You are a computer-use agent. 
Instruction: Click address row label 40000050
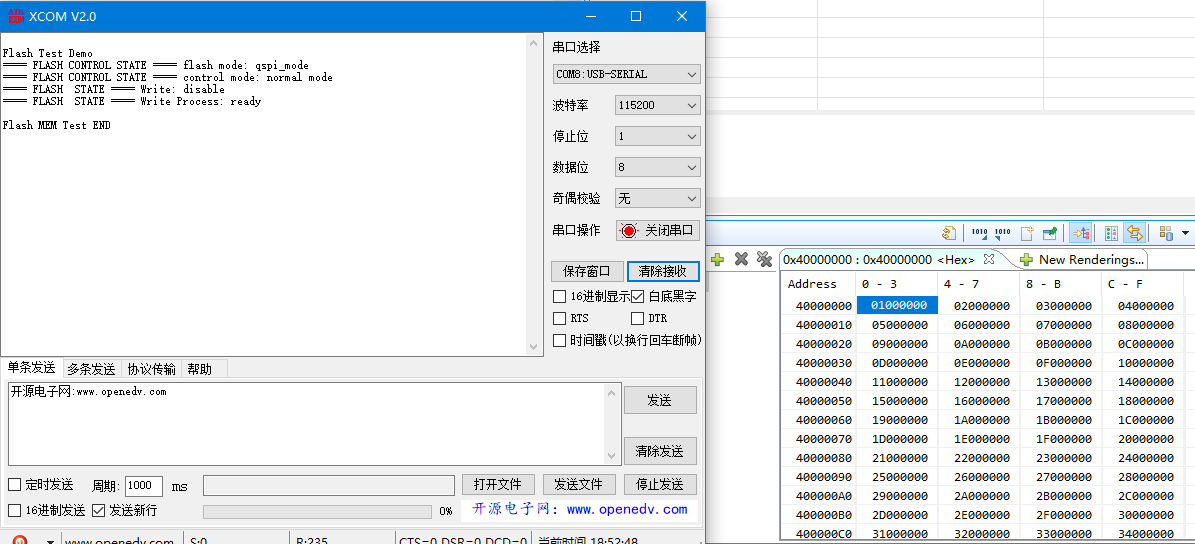[x=824, y=401]
